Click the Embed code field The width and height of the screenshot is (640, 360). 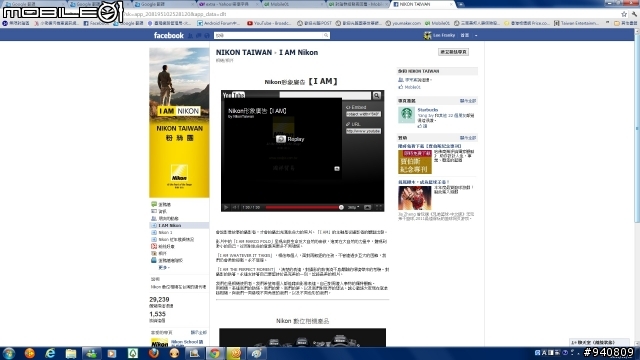pyautogui.click(x=363, y=114)
